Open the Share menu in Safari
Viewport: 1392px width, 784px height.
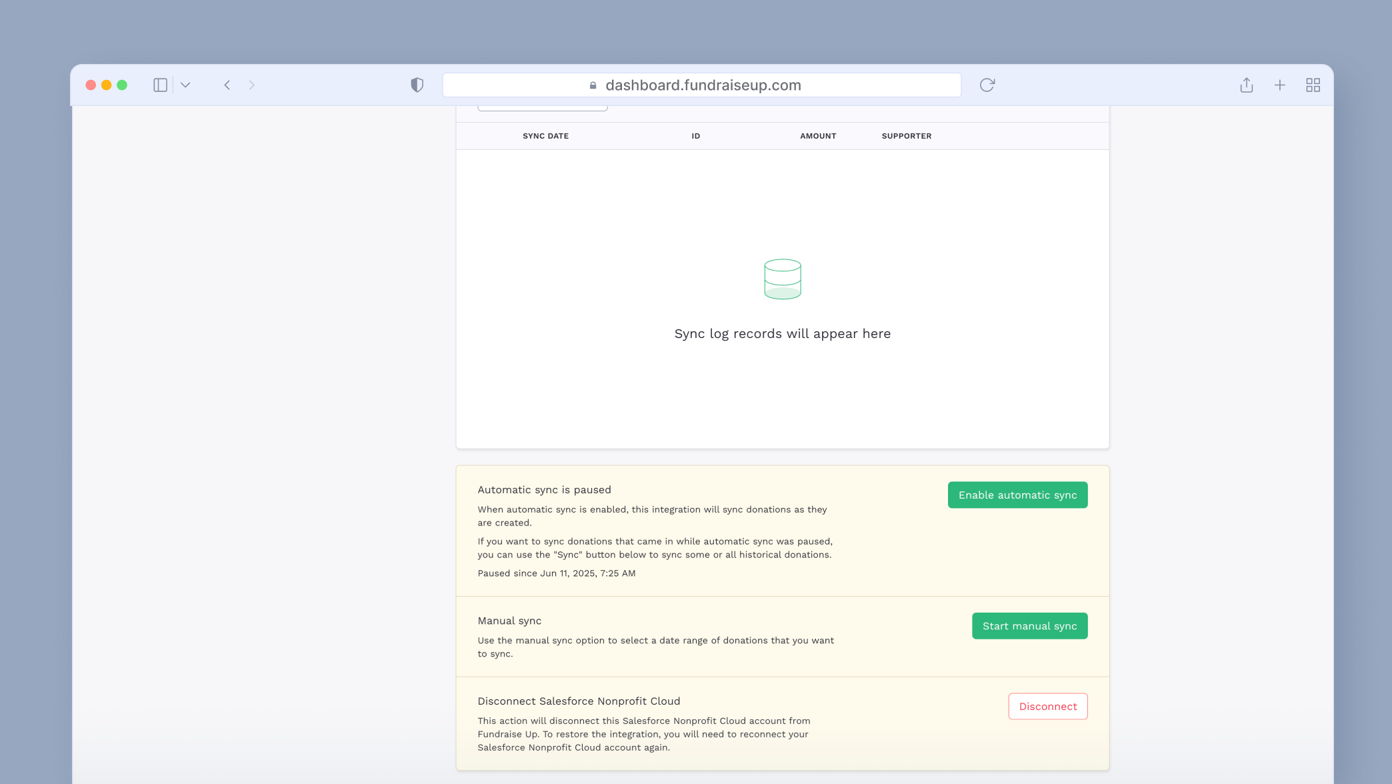click(1246, 85)
